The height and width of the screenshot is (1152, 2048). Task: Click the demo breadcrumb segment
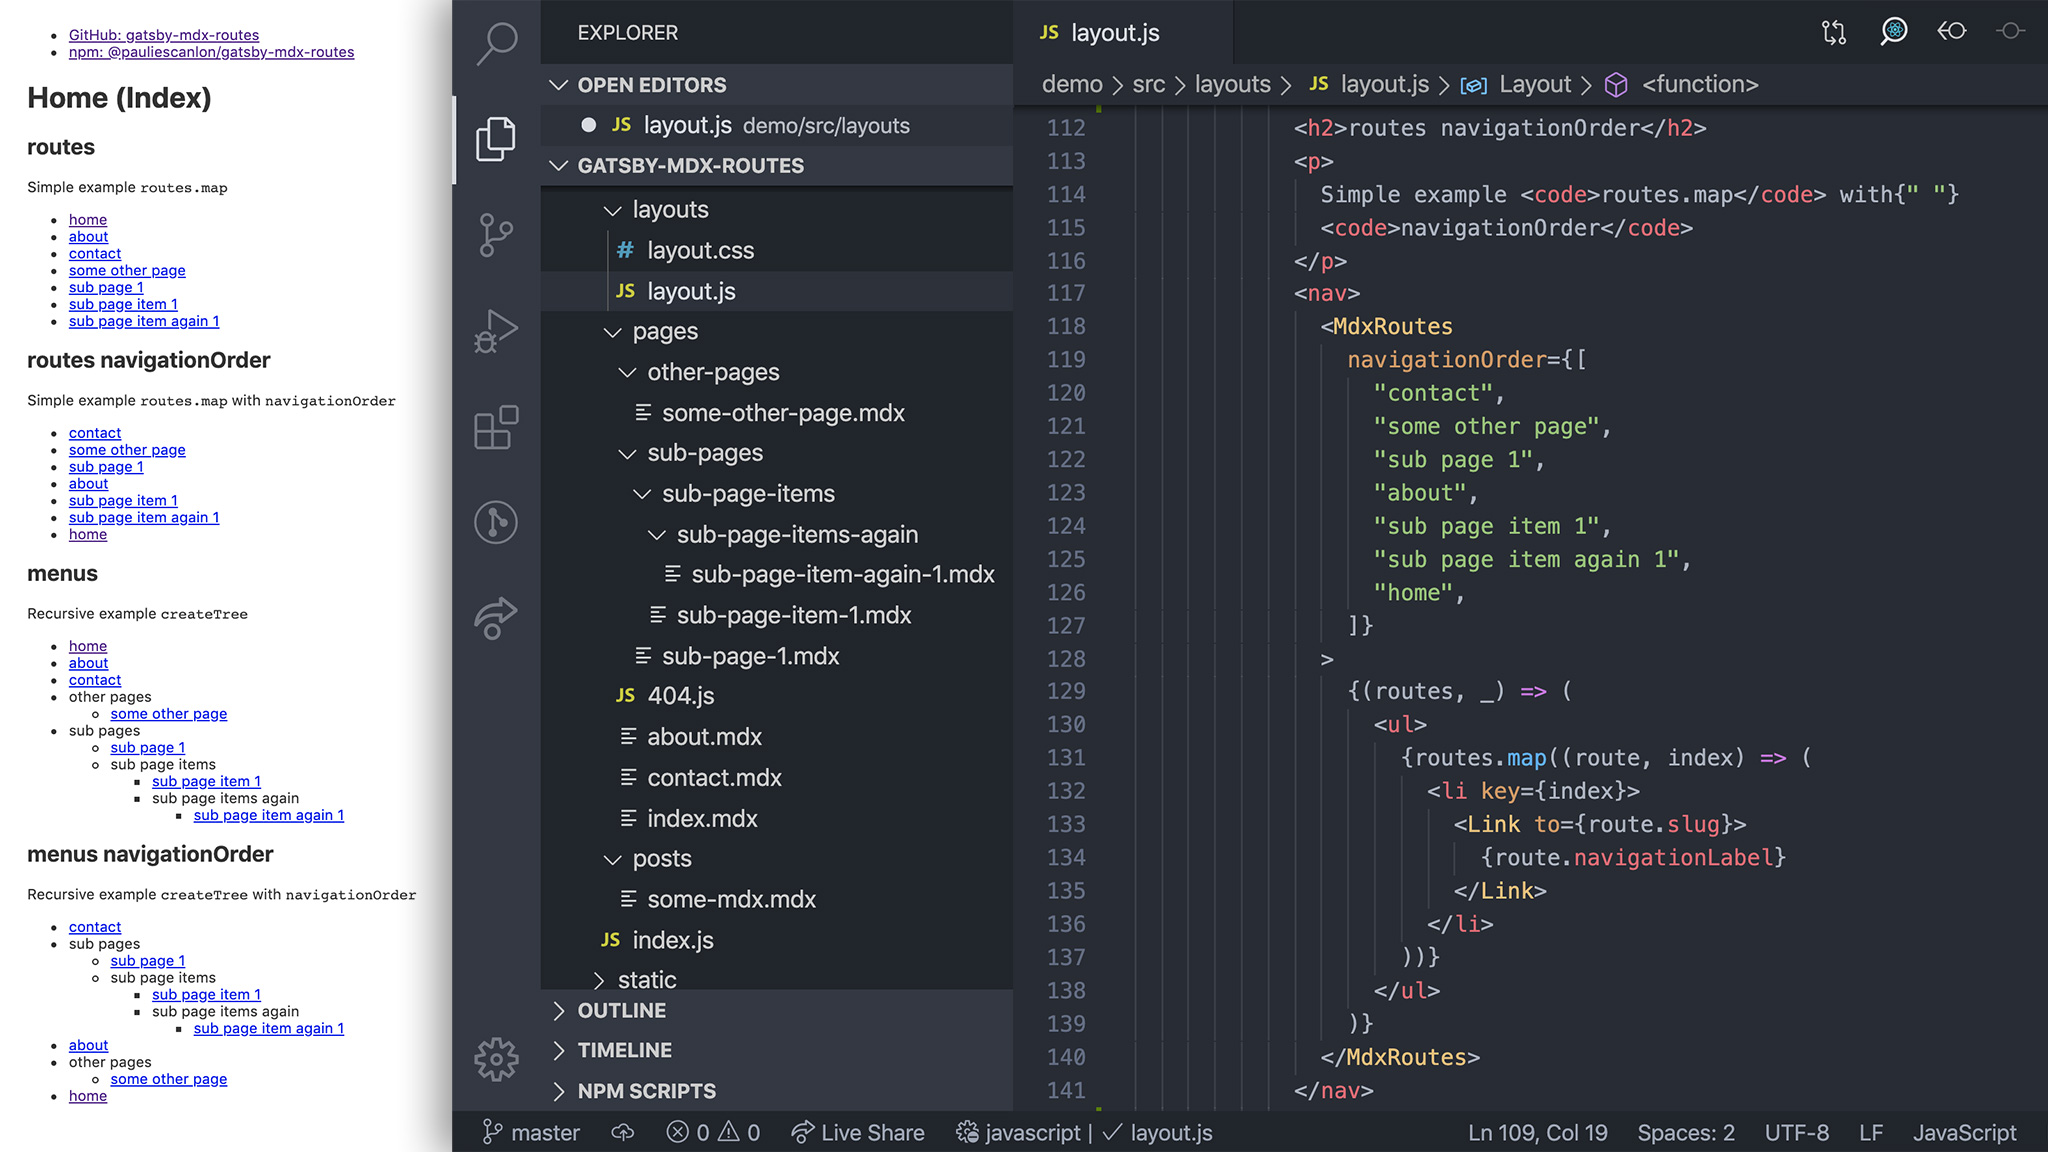click(x=1072, y=85)
